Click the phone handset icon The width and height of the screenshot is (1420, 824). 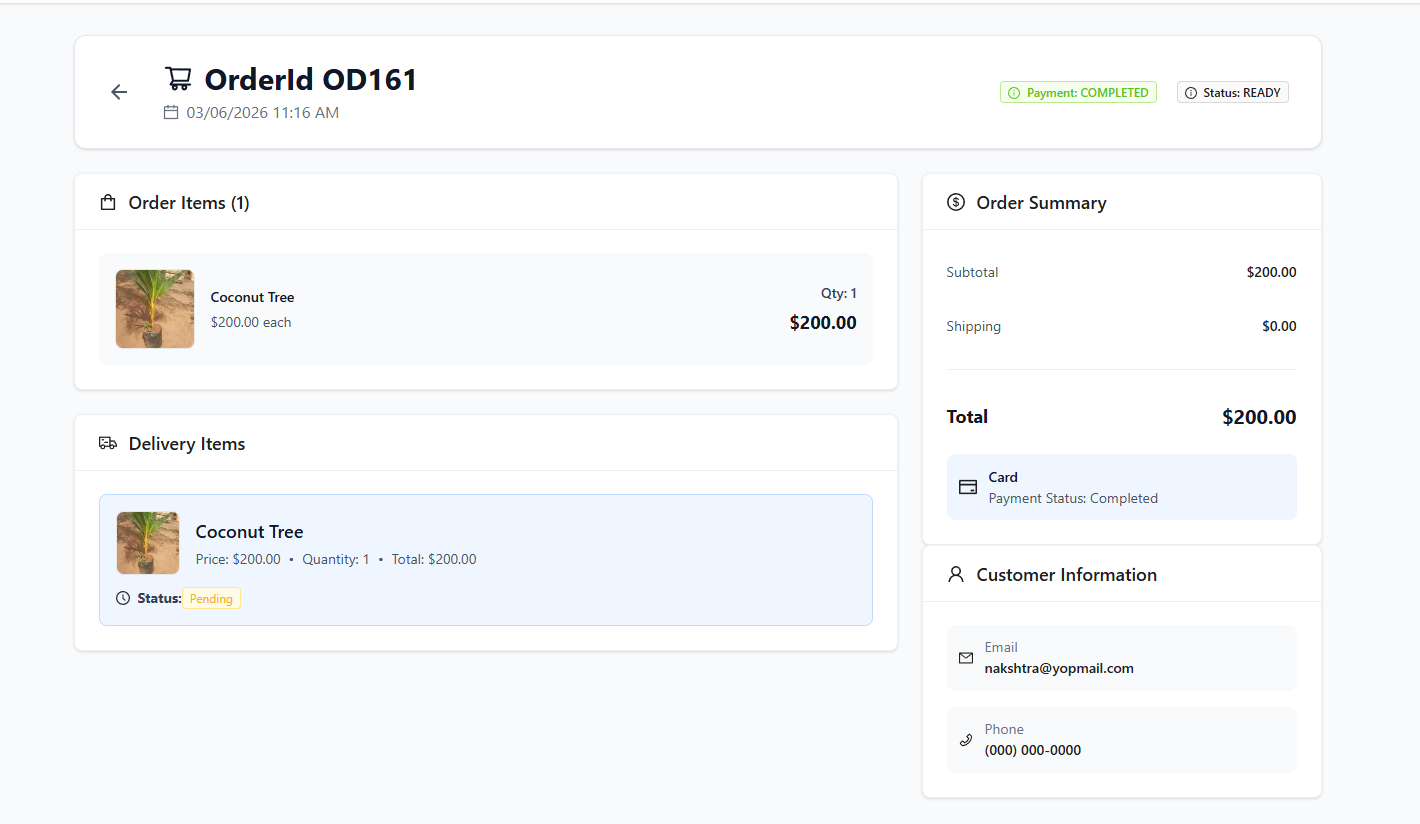(966, 740)
